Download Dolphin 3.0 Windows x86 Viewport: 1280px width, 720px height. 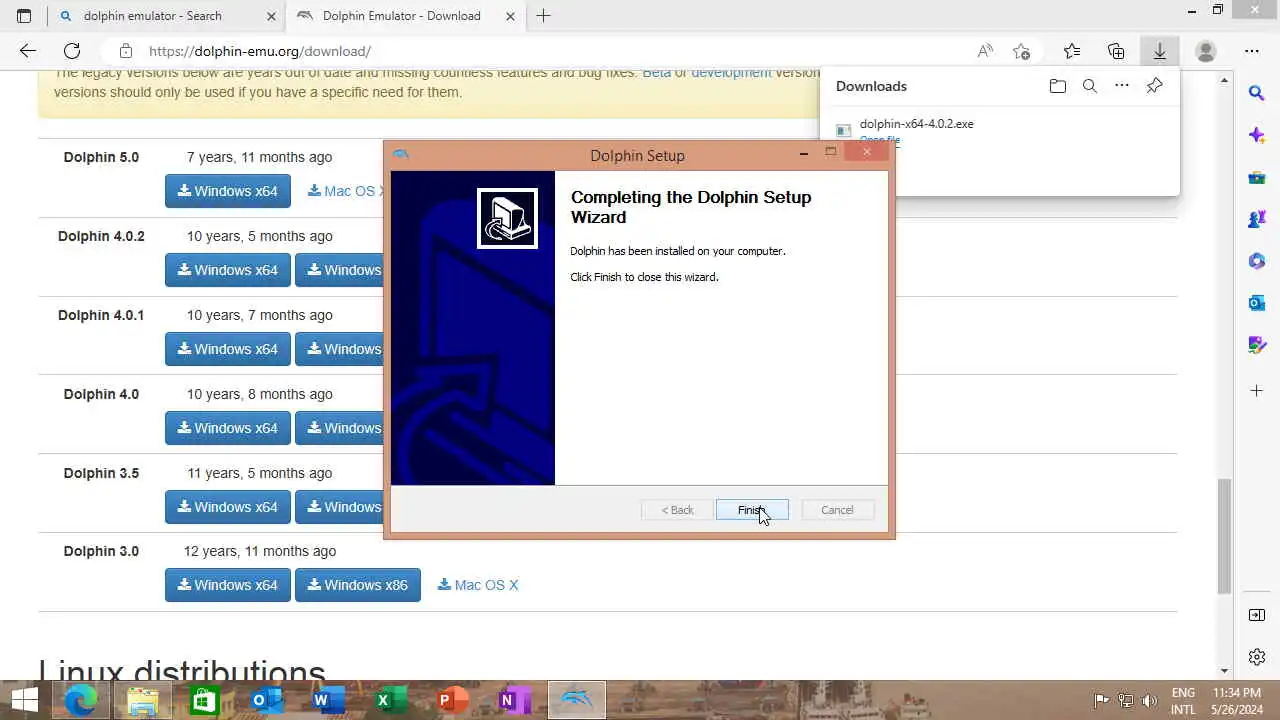[x=358, y=585]
